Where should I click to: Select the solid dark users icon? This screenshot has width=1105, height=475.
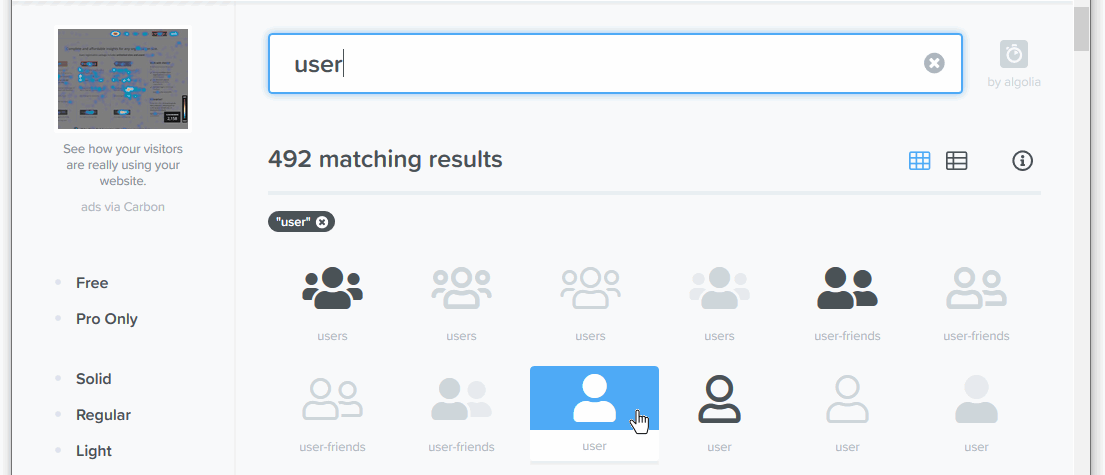(x=332, y=288)
